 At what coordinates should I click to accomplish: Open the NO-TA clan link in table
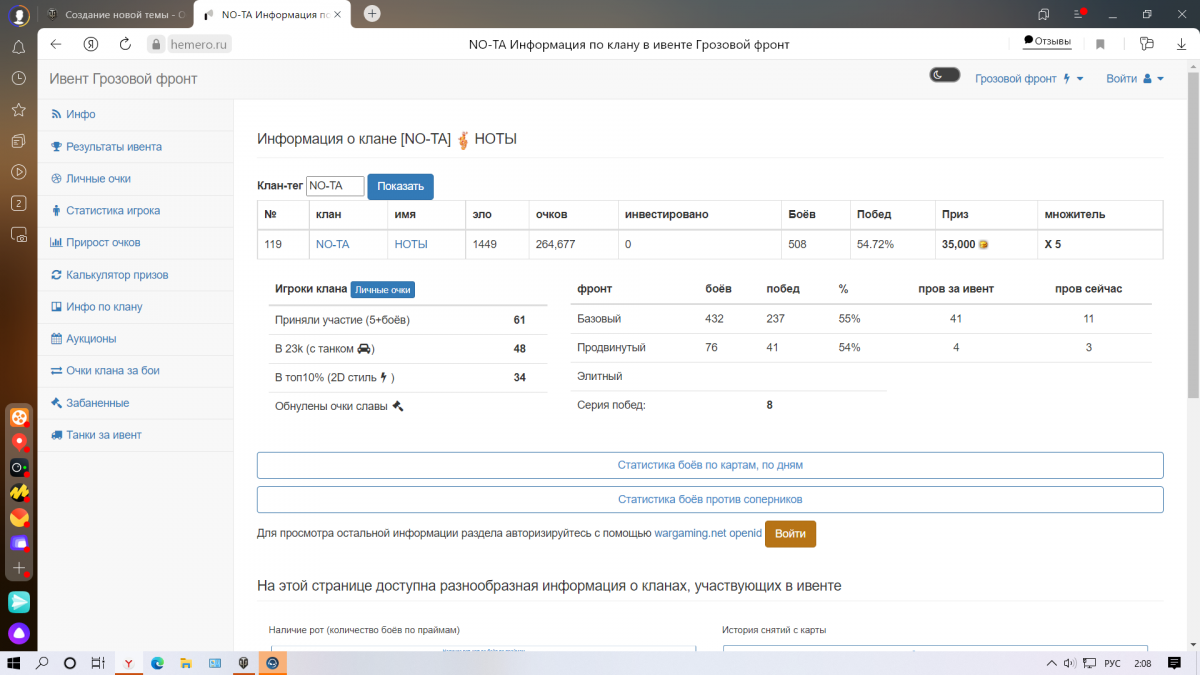click(x=332, y=244)
